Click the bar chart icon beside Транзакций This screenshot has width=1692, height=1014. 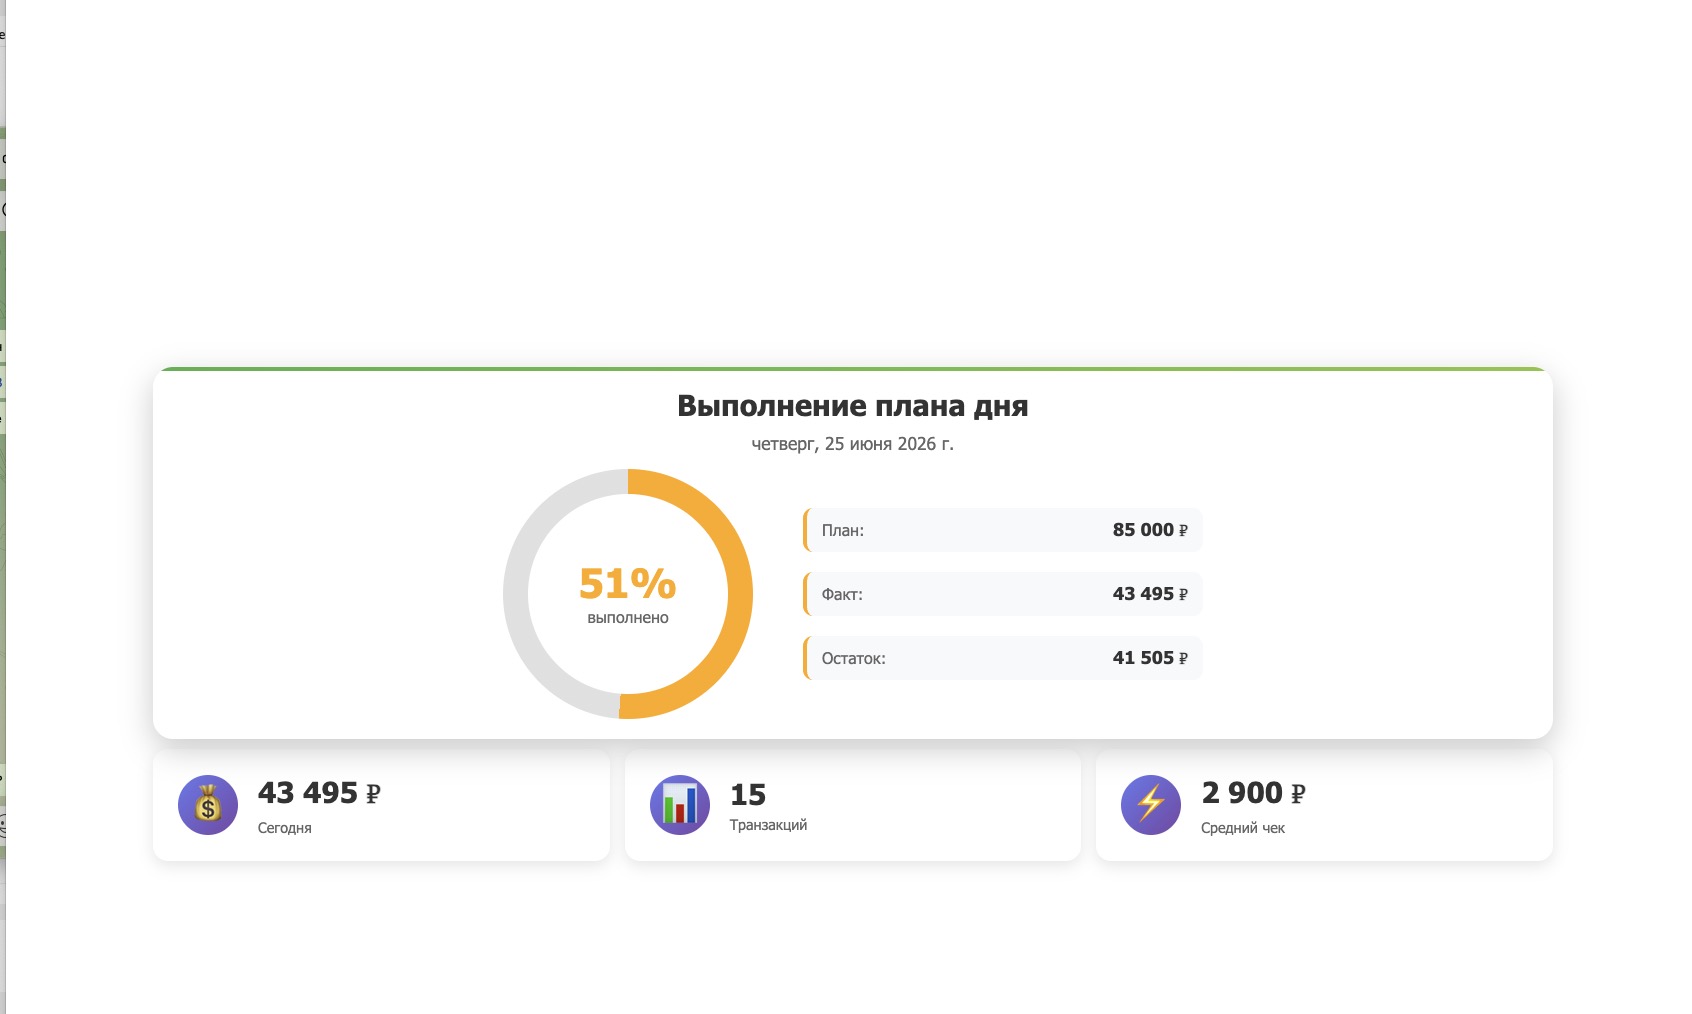click(680, 805)
